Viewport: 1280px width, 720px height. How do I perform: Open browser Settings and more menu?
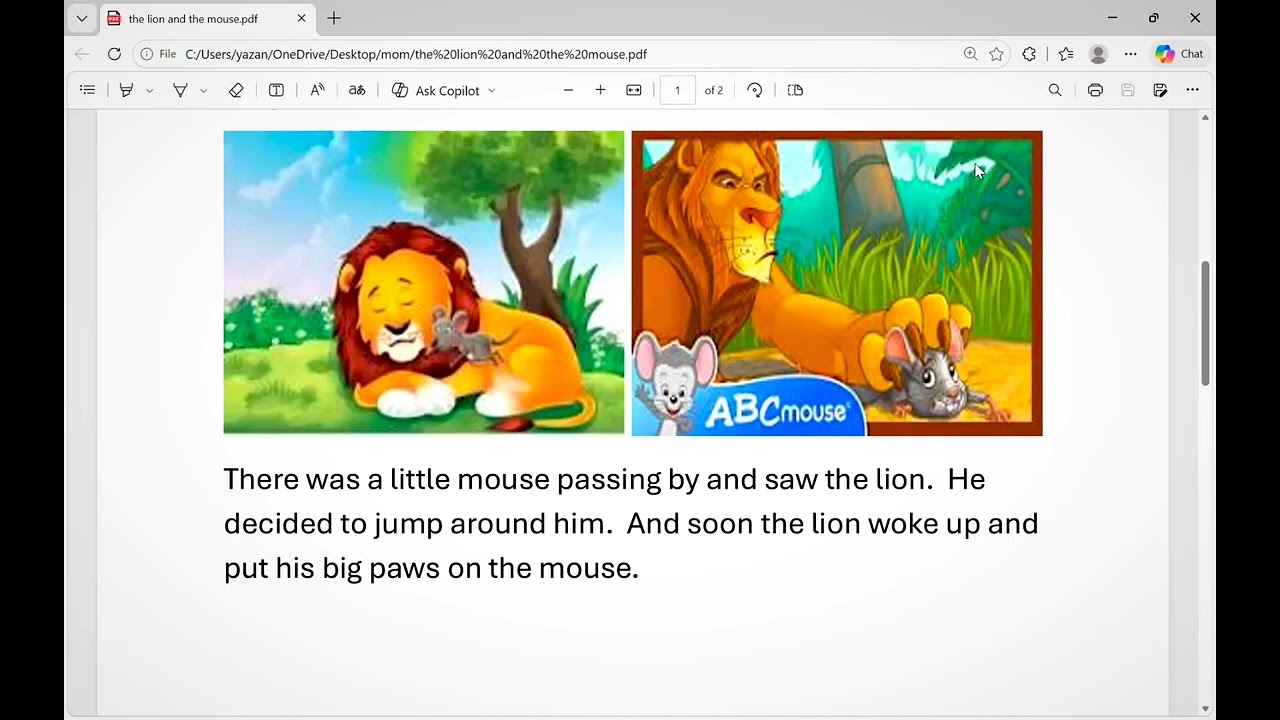coord(1130,54)
